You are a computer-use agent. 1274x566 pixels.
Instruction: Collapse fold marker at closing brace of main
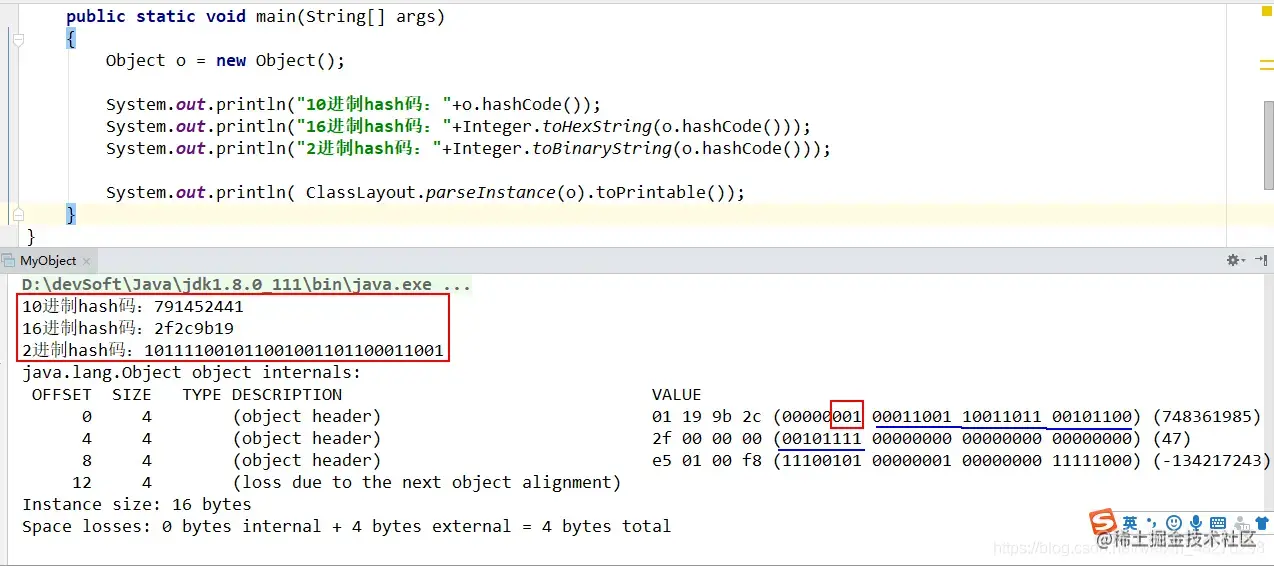click(x=19, y=214)
